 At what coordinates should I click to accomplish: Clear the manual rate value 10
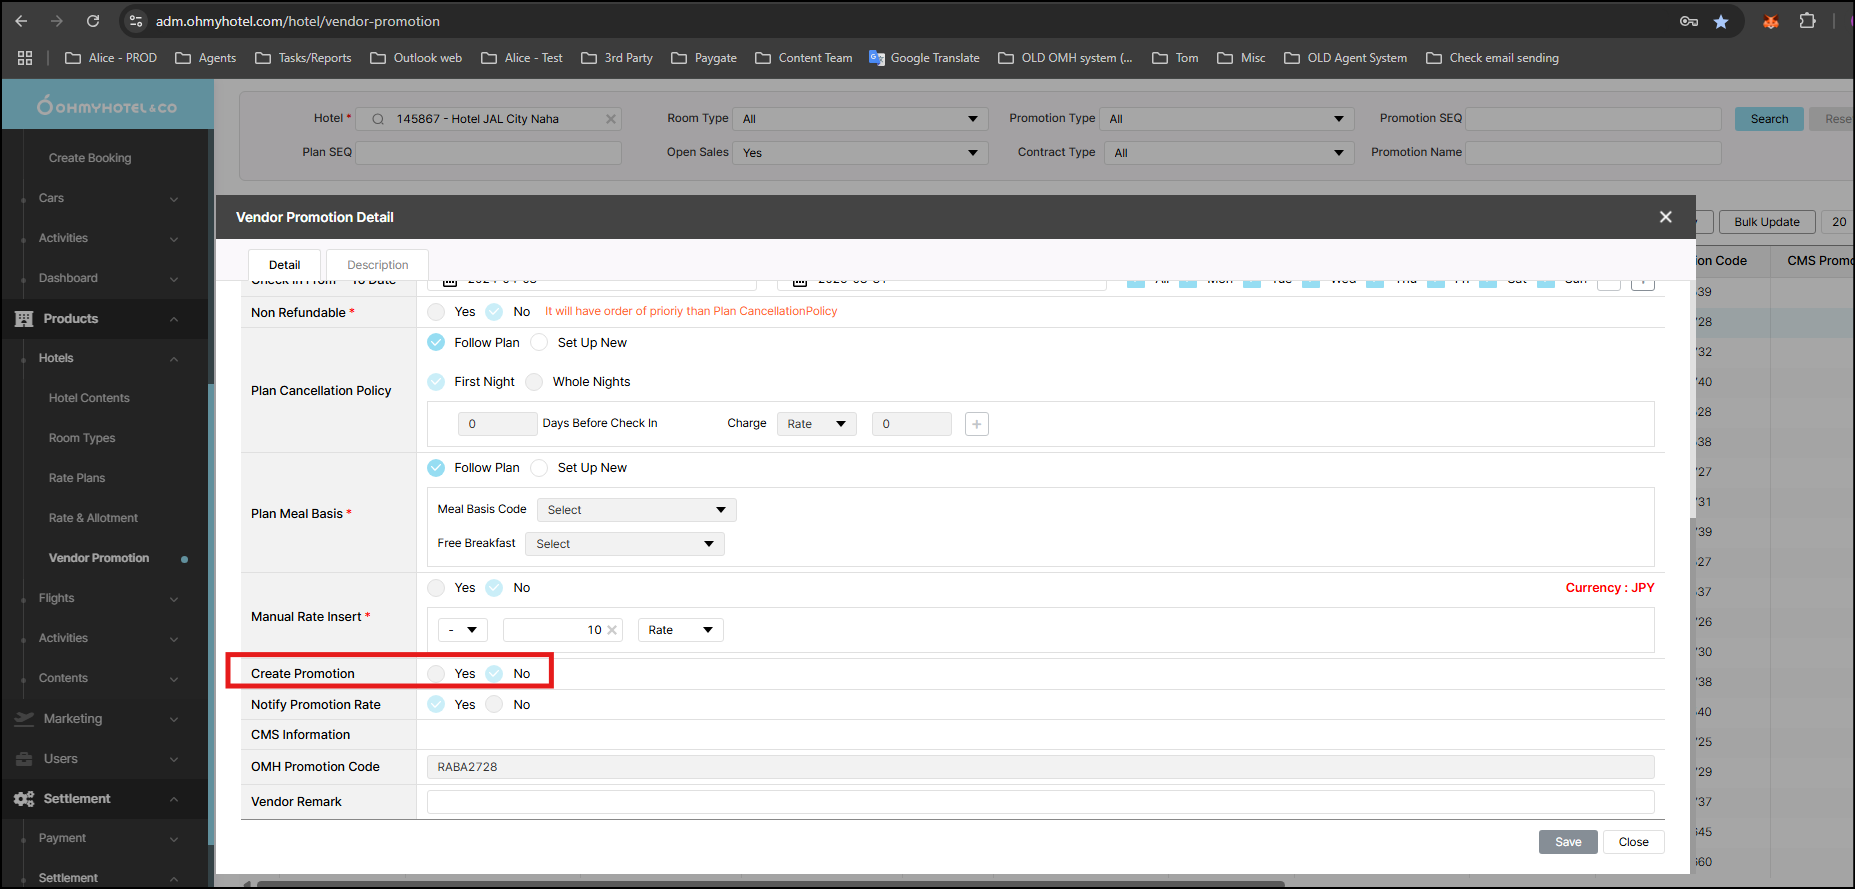click(612, 630)
